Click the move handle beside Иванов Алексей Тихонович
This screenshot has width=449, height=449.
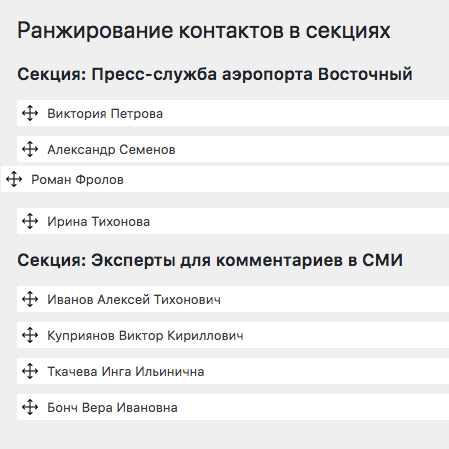30,299
